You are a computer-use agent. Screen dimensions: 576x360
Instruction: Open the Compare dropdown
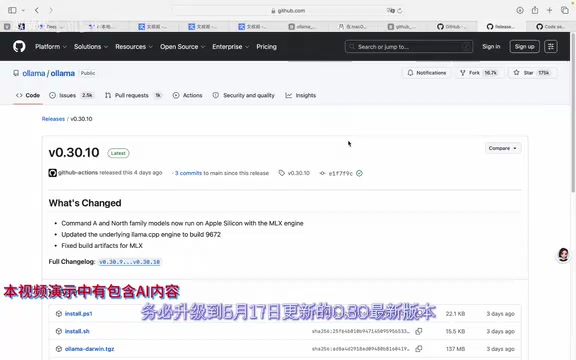503,148
